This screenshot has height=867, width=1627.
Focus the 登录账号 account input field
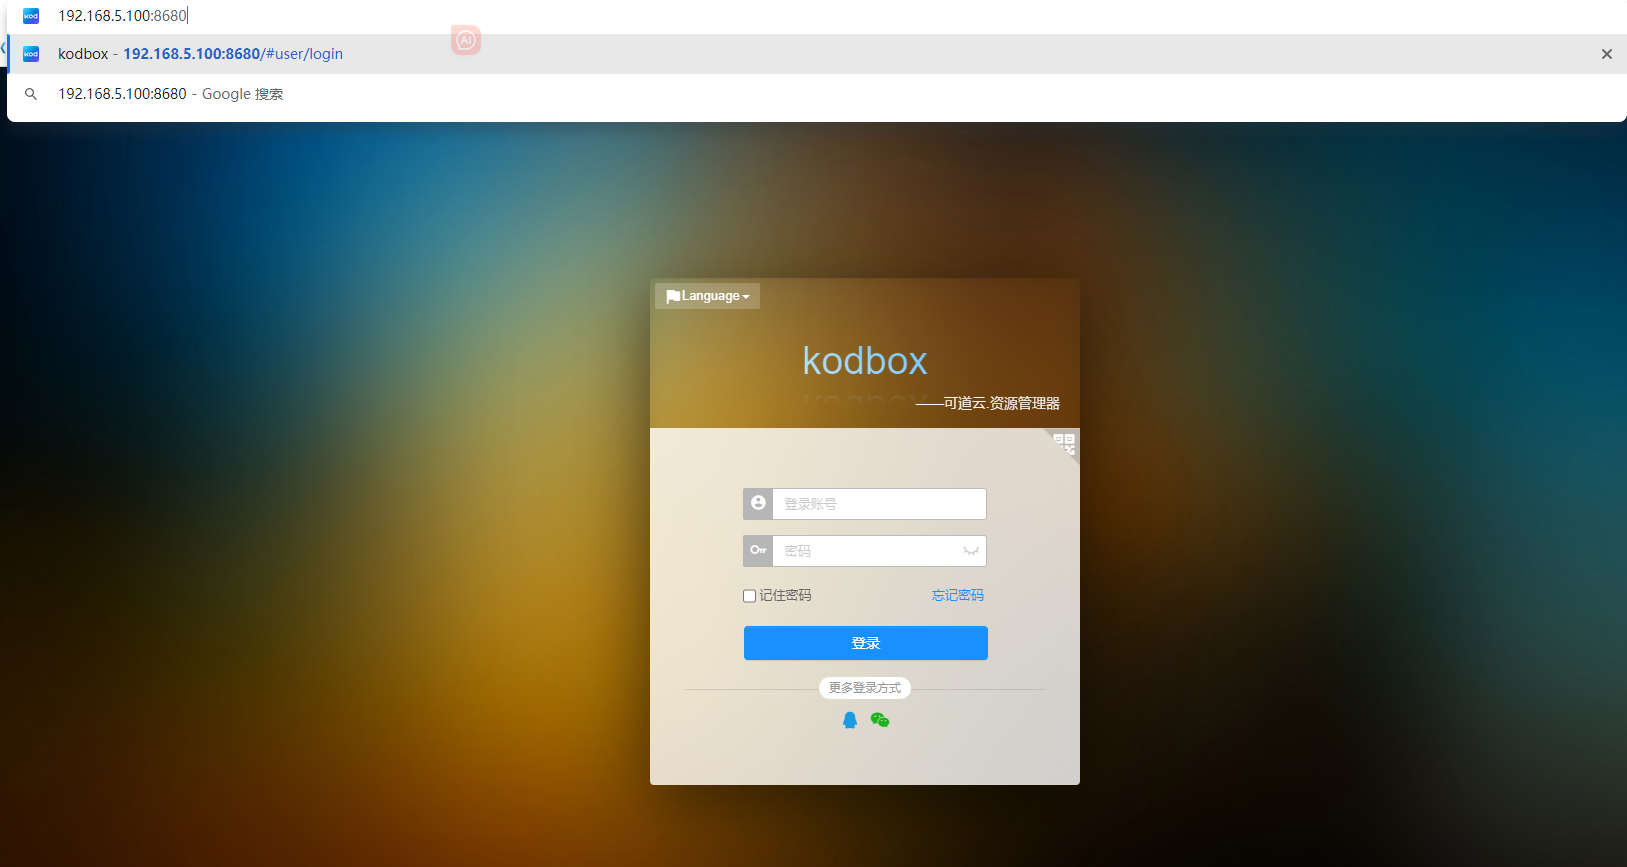tap(879, 504)
